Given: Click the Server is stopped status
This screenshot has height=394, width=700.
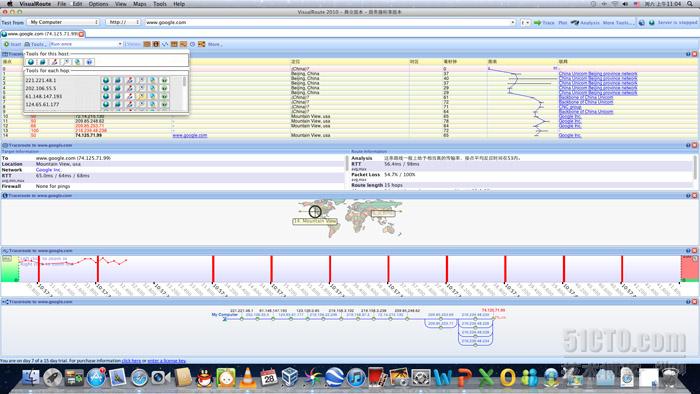Looking at the screenshot, I should point(677,22).
